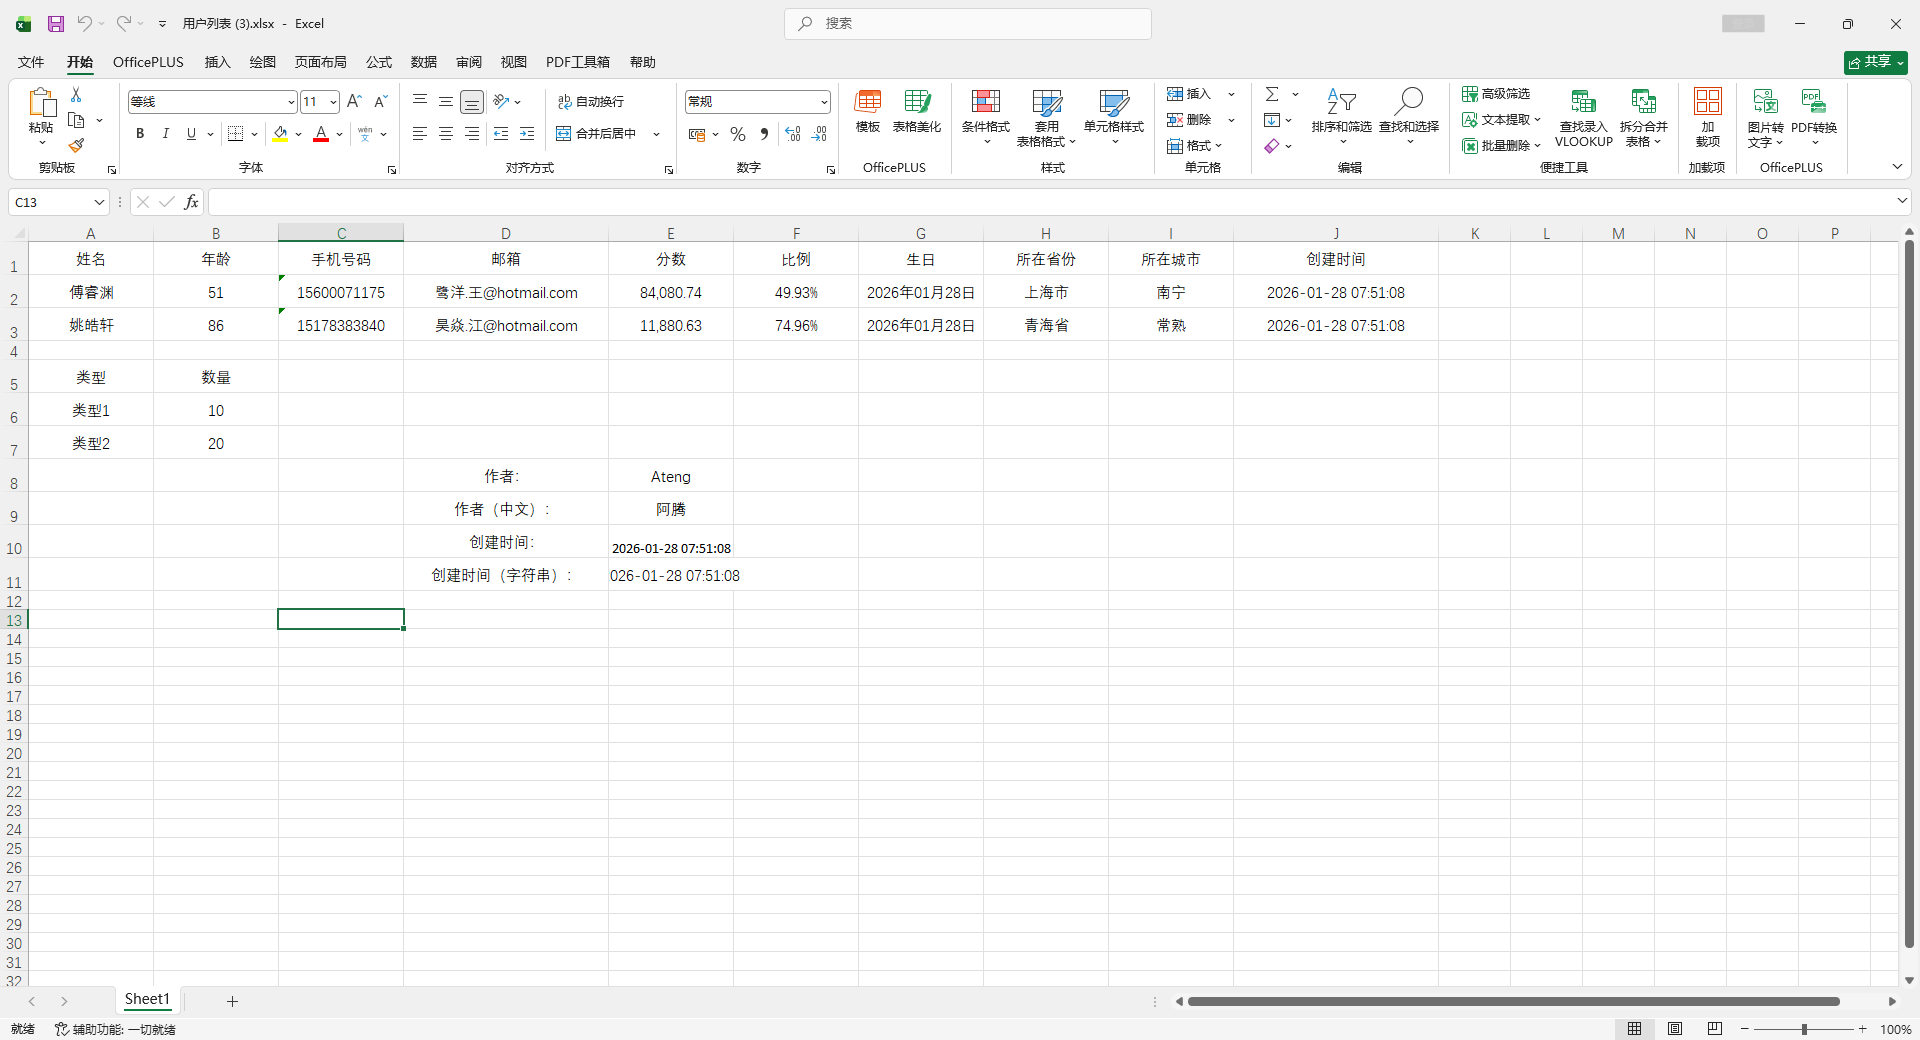Click the AutoSum sigma icon
Screen dimensions: 1920x1040
tap(1272, 94)
